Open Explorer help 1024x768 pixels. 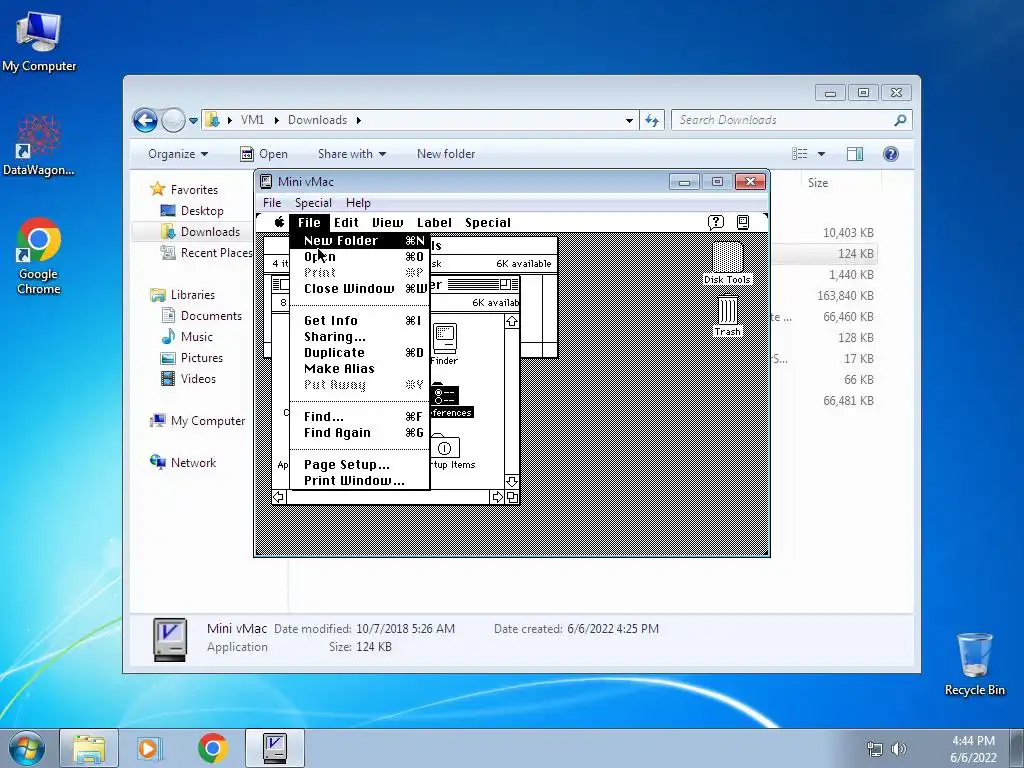(x=891, y=154)
